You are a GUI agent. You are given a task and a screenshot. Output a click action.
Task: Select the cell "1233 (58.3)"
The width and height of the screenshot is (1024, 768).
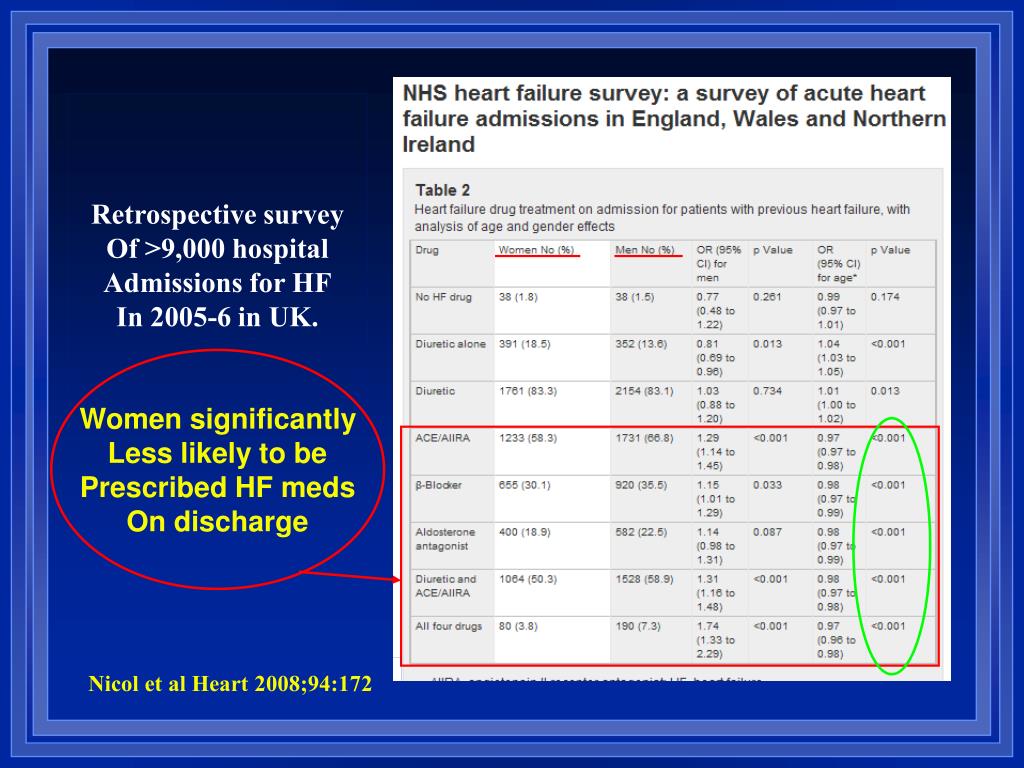(528, 438)
